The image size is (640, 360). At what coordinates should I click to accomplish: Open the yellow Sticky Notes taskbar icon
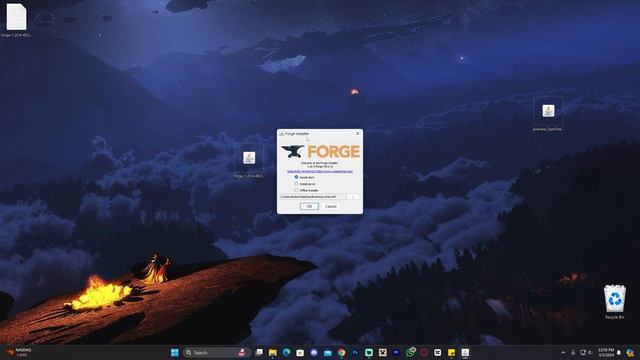click(451, 352)
